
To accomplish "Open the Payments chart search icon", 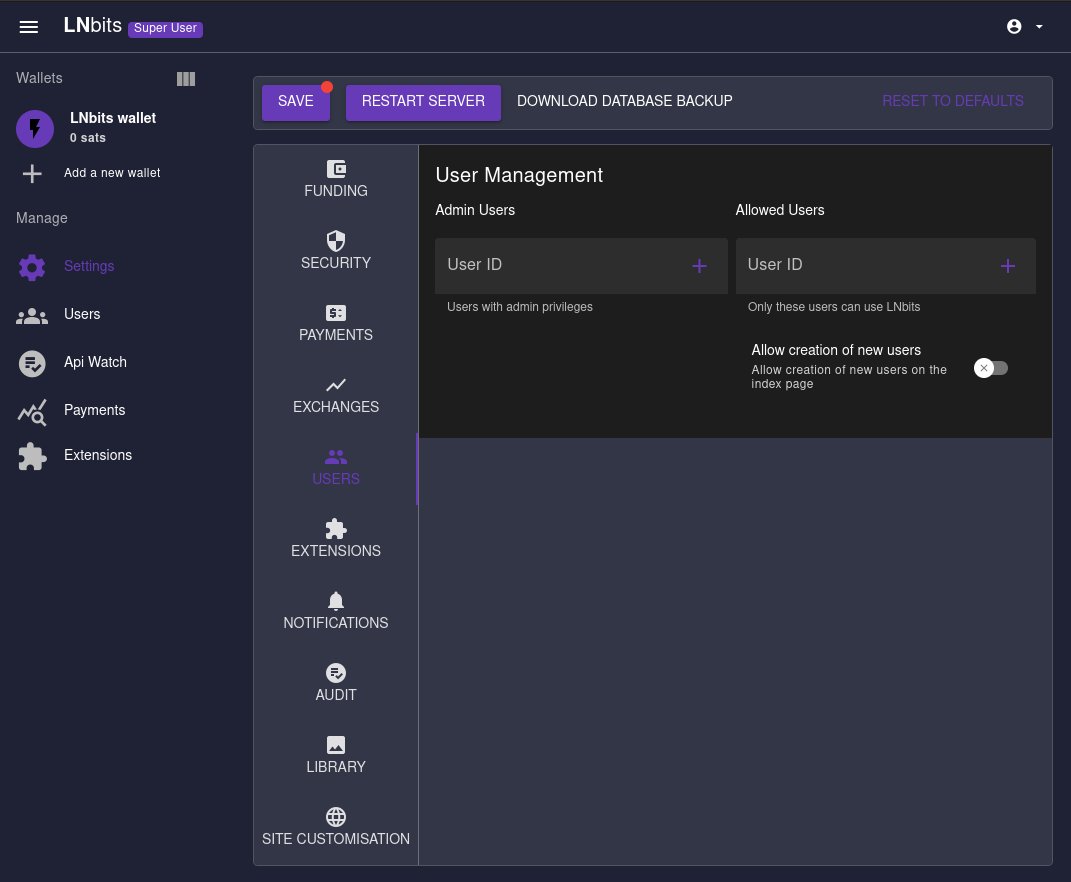I will [x=32, y=412].
